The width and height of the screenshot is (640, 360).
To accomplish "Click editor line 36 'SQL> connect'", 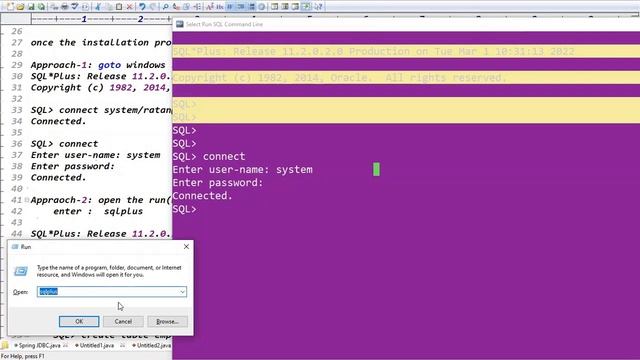I will (x=64, y=144).
